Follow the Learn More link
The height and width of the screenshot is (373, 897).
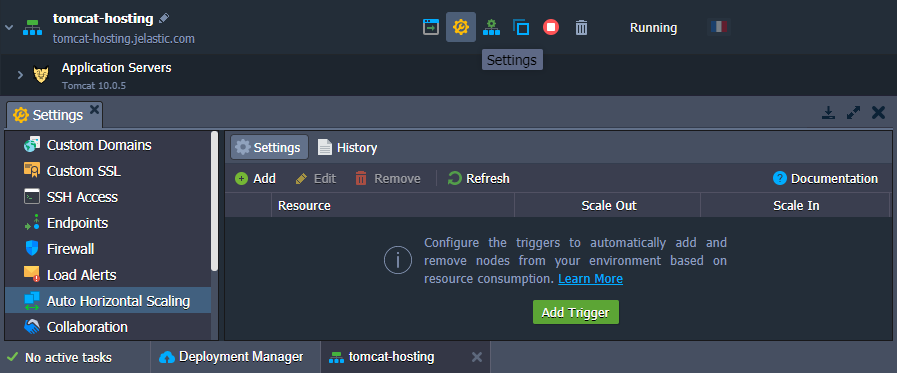590,279
